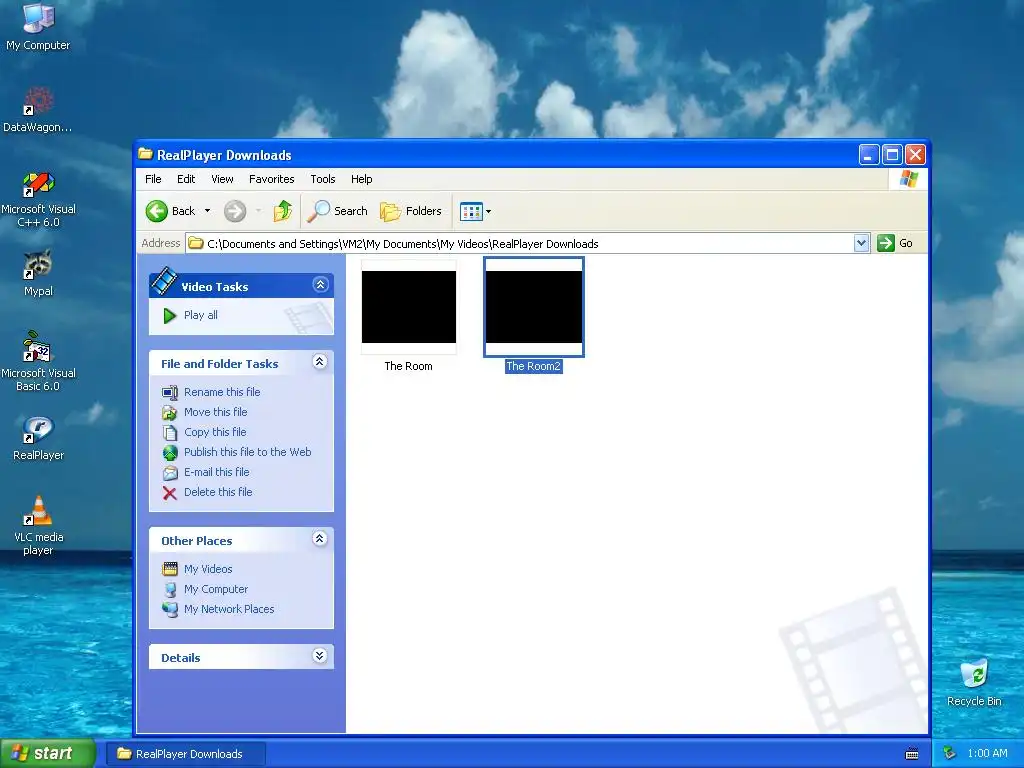Image resolution: width=1024 pixels, height=768 pixels.
Task: Click the Windows Start button
Action: tap(48, 753)
